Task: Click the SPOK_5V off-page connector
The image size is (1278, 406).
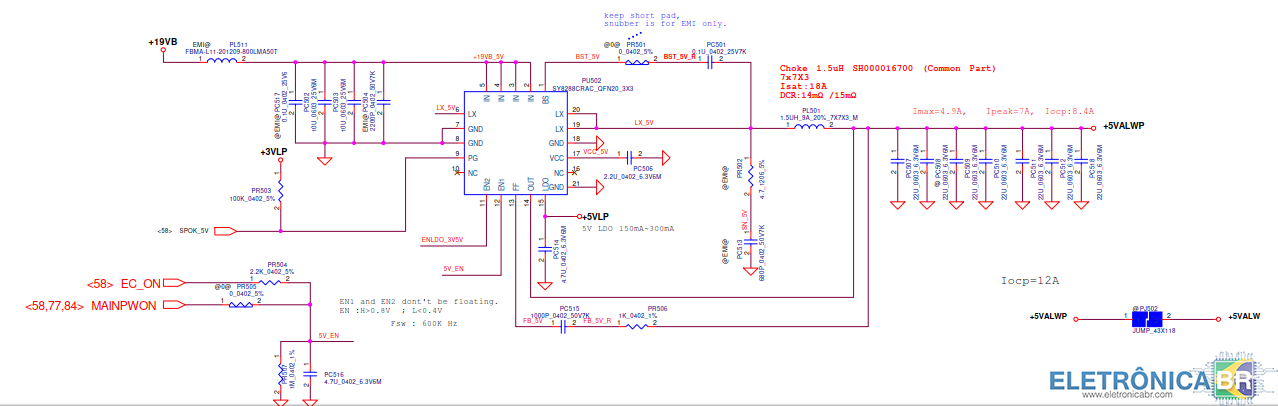Action: (x=226, y=231)
